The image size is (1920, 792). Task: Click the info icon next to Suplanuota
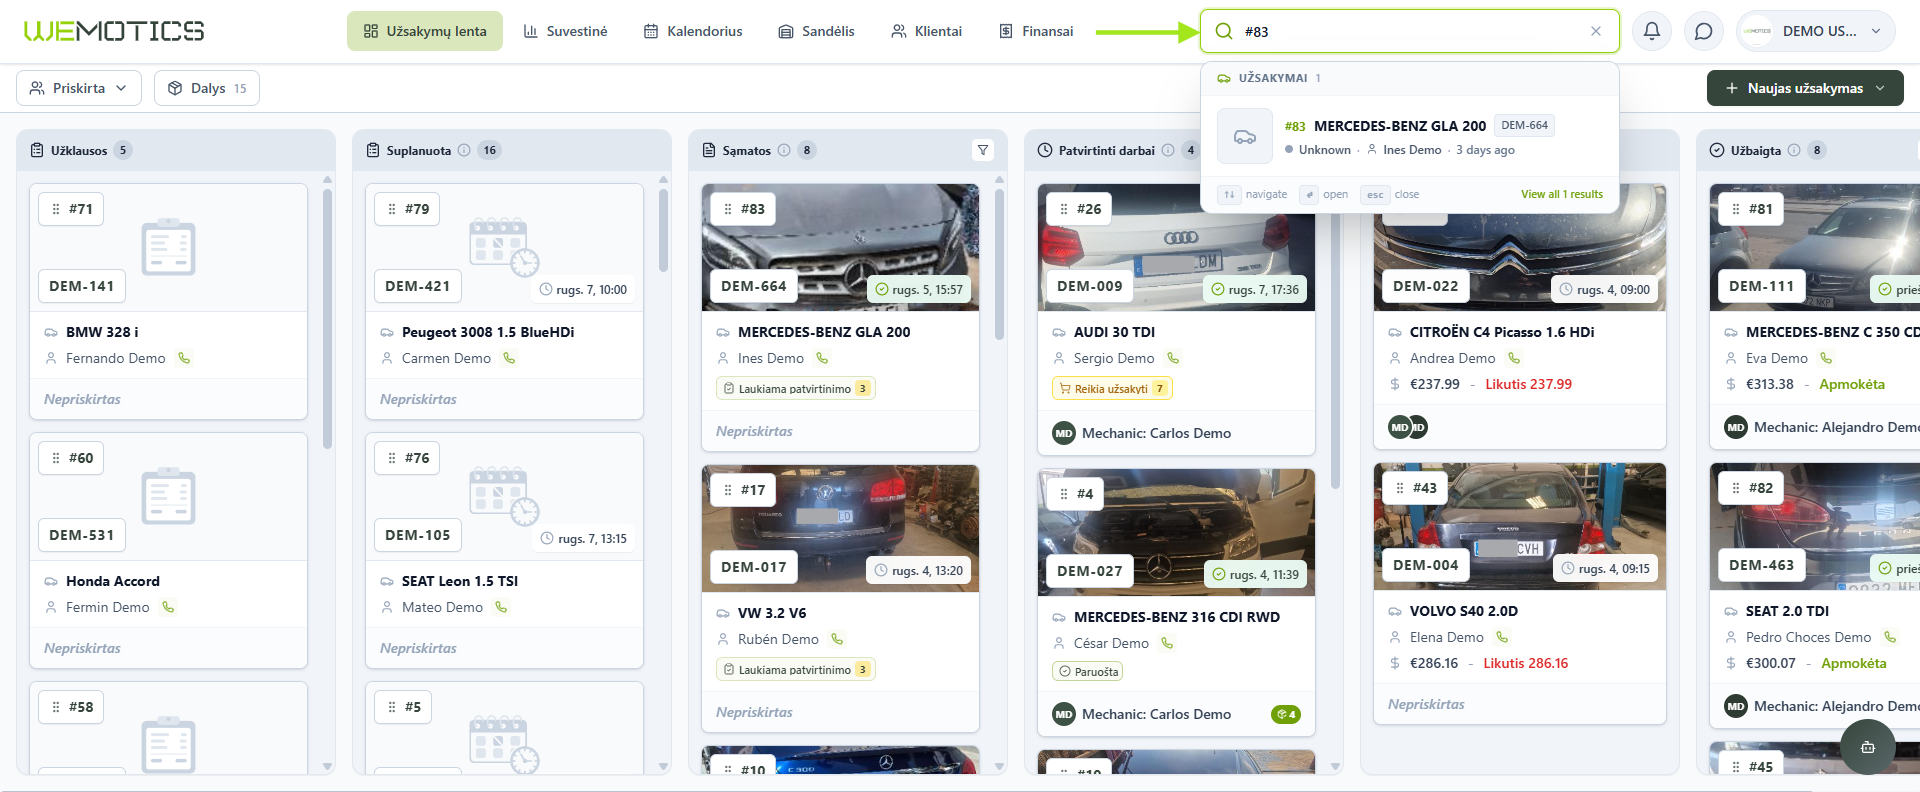click(464, 150)
